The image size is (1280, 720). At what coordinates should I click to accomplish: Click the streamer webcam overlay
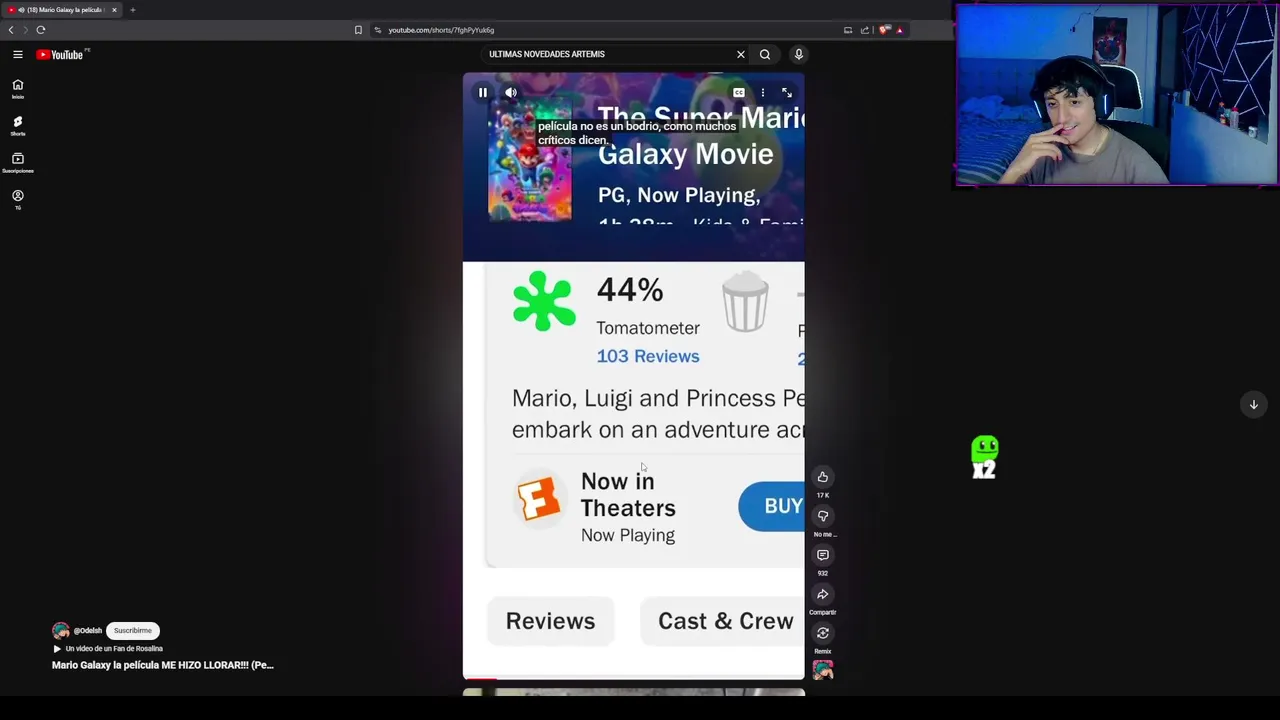[1117, 95]
